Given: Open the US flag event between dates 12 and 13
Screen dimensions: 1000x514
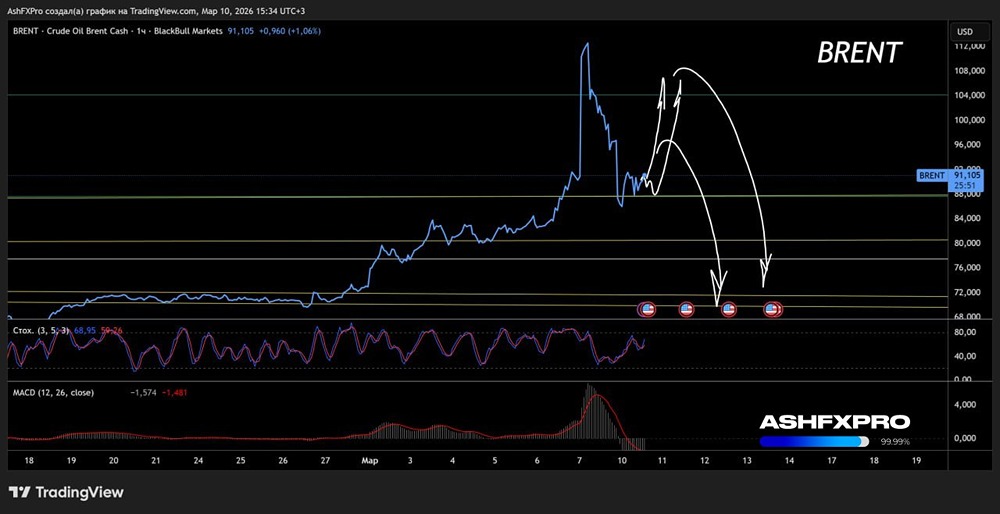Looking at the screenshot, I should [728, 310].
